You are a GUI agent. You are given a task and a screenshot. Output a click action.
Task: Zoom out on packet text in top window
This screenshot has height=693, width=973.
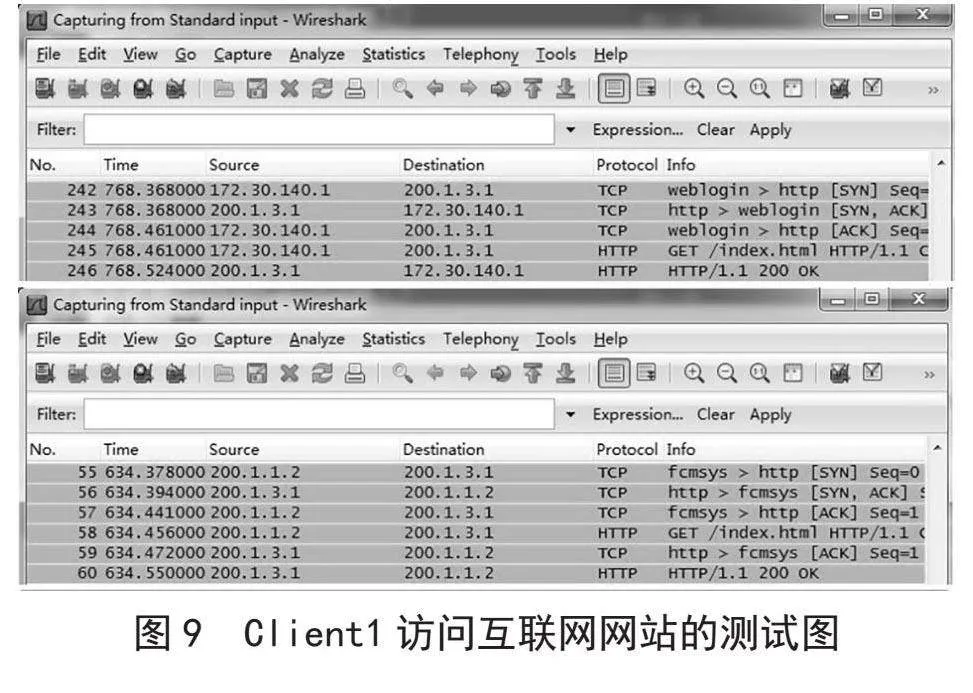[727, 89]
